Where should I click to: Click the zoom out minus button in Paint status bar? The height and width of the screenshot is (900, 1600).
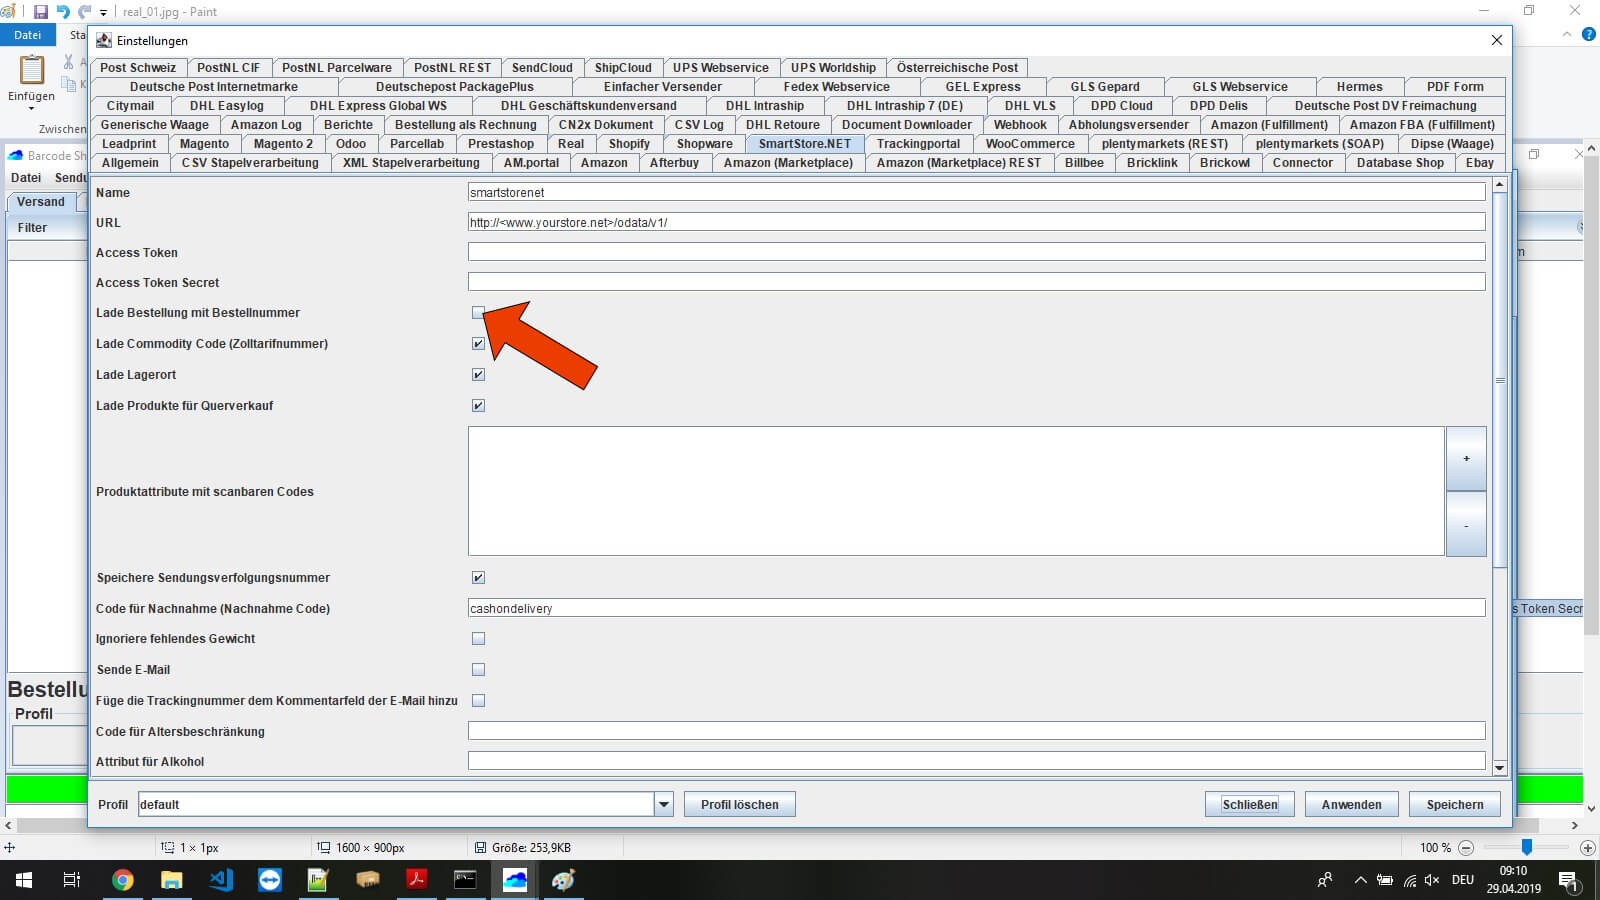[x=1466, y=847]
